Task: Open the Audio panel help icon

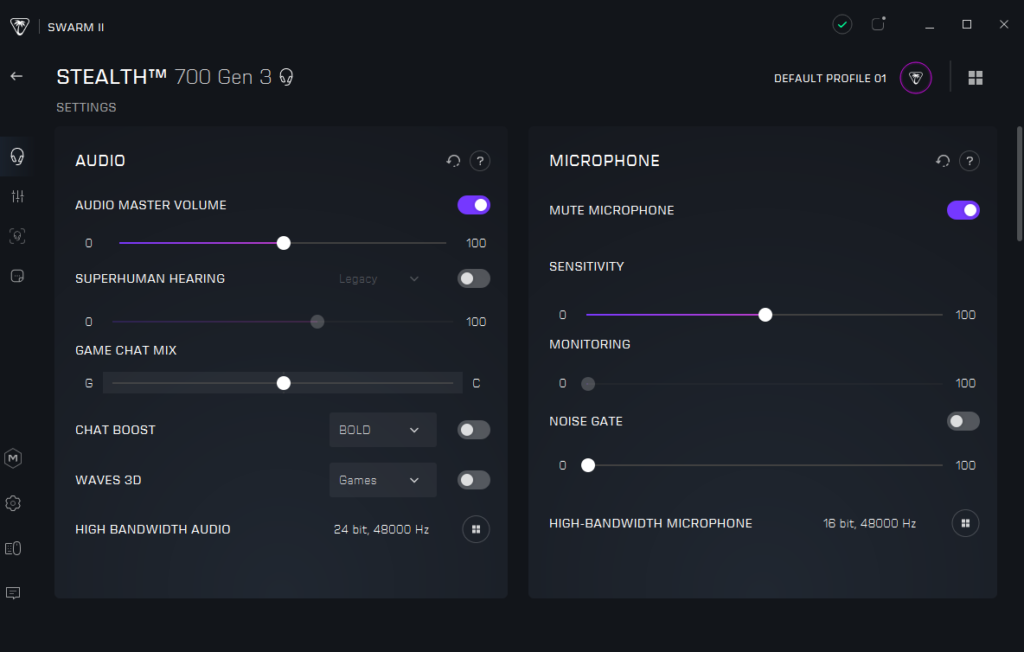Action: [480, 161]
